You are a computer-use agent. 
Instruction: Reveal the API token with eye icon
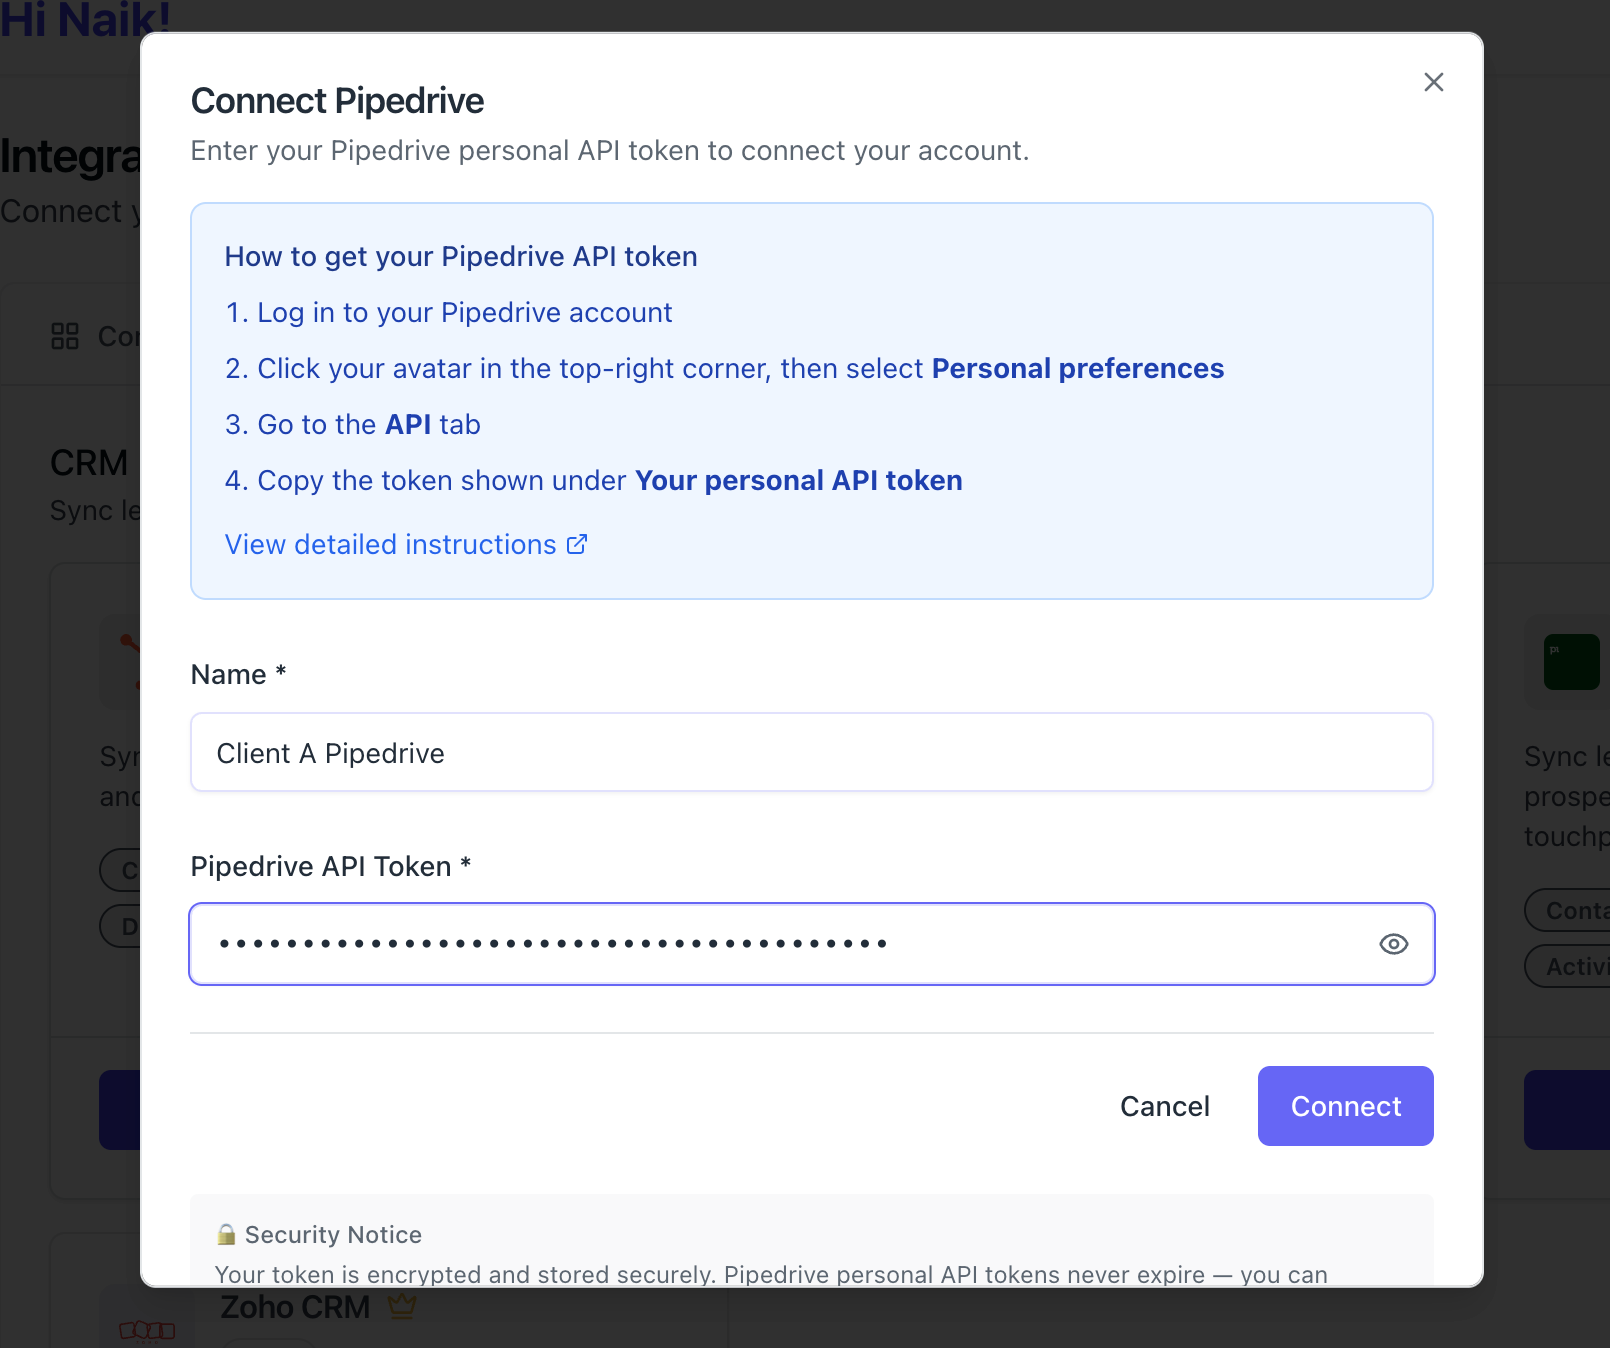[1393, 944]
